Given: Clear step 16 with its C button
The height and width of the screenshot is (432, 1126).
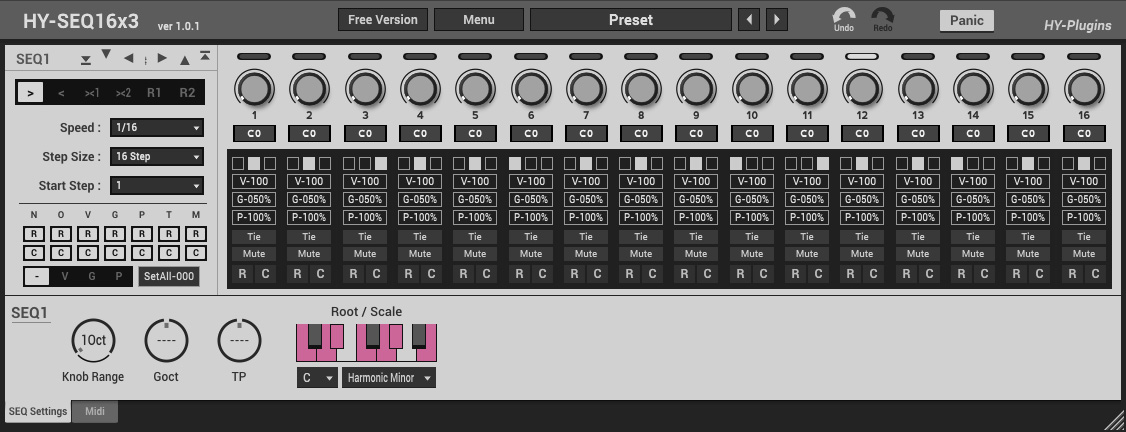Looking at the screenshot, I should [x=1095, y=273].
